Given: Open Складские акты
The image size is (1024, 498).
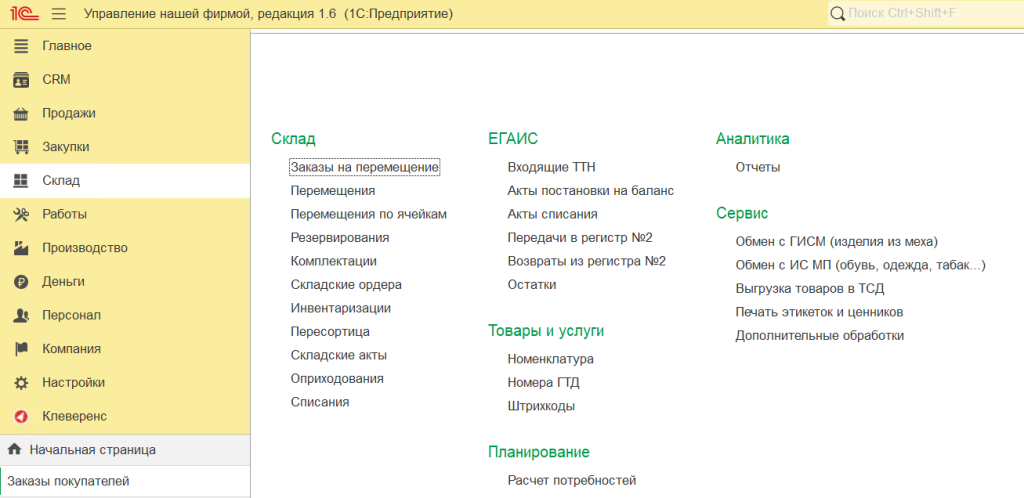Looking at the screenshot, I should pyautogui.click(x=339, y=355).
